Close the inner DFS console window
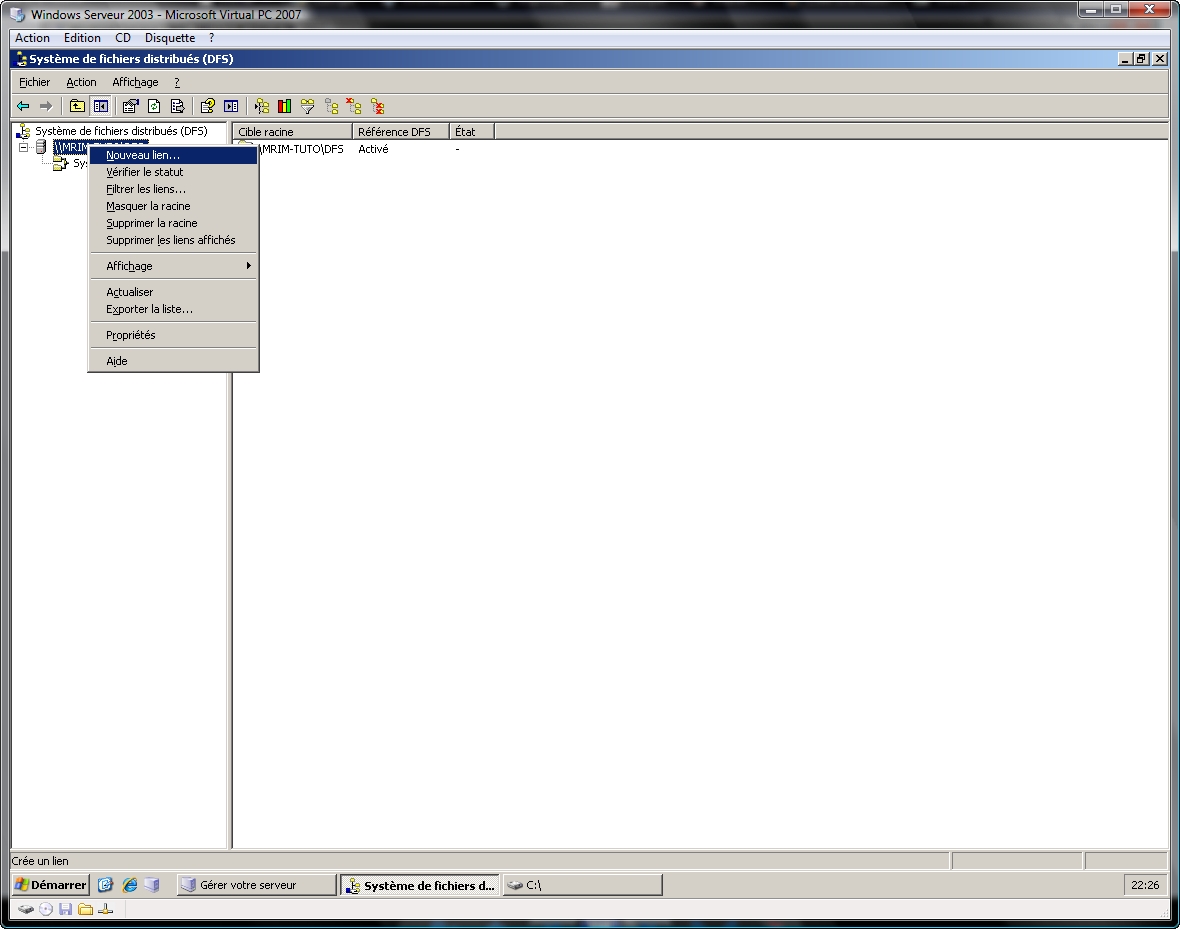Image resolution: width=1180 pixels, height=929 pixels. tap(1160, 59)
